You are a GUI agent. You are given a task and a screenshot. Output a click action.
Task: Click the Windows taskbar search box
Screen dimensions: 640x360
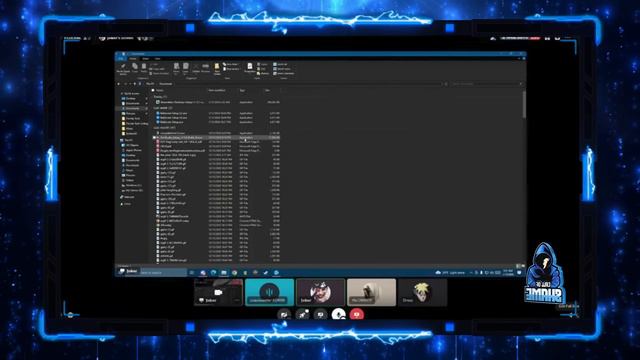pyautogui.click(x=163, y=272)
